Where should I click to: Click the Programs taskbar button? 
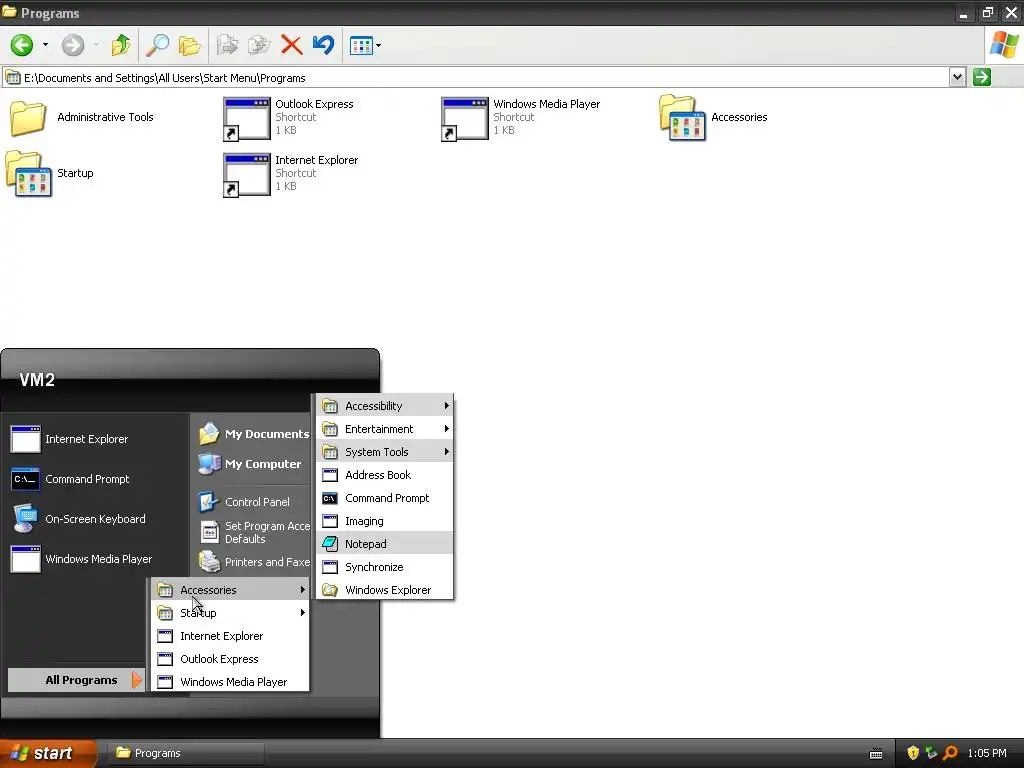pyautogui.click(x=185, y=753)
